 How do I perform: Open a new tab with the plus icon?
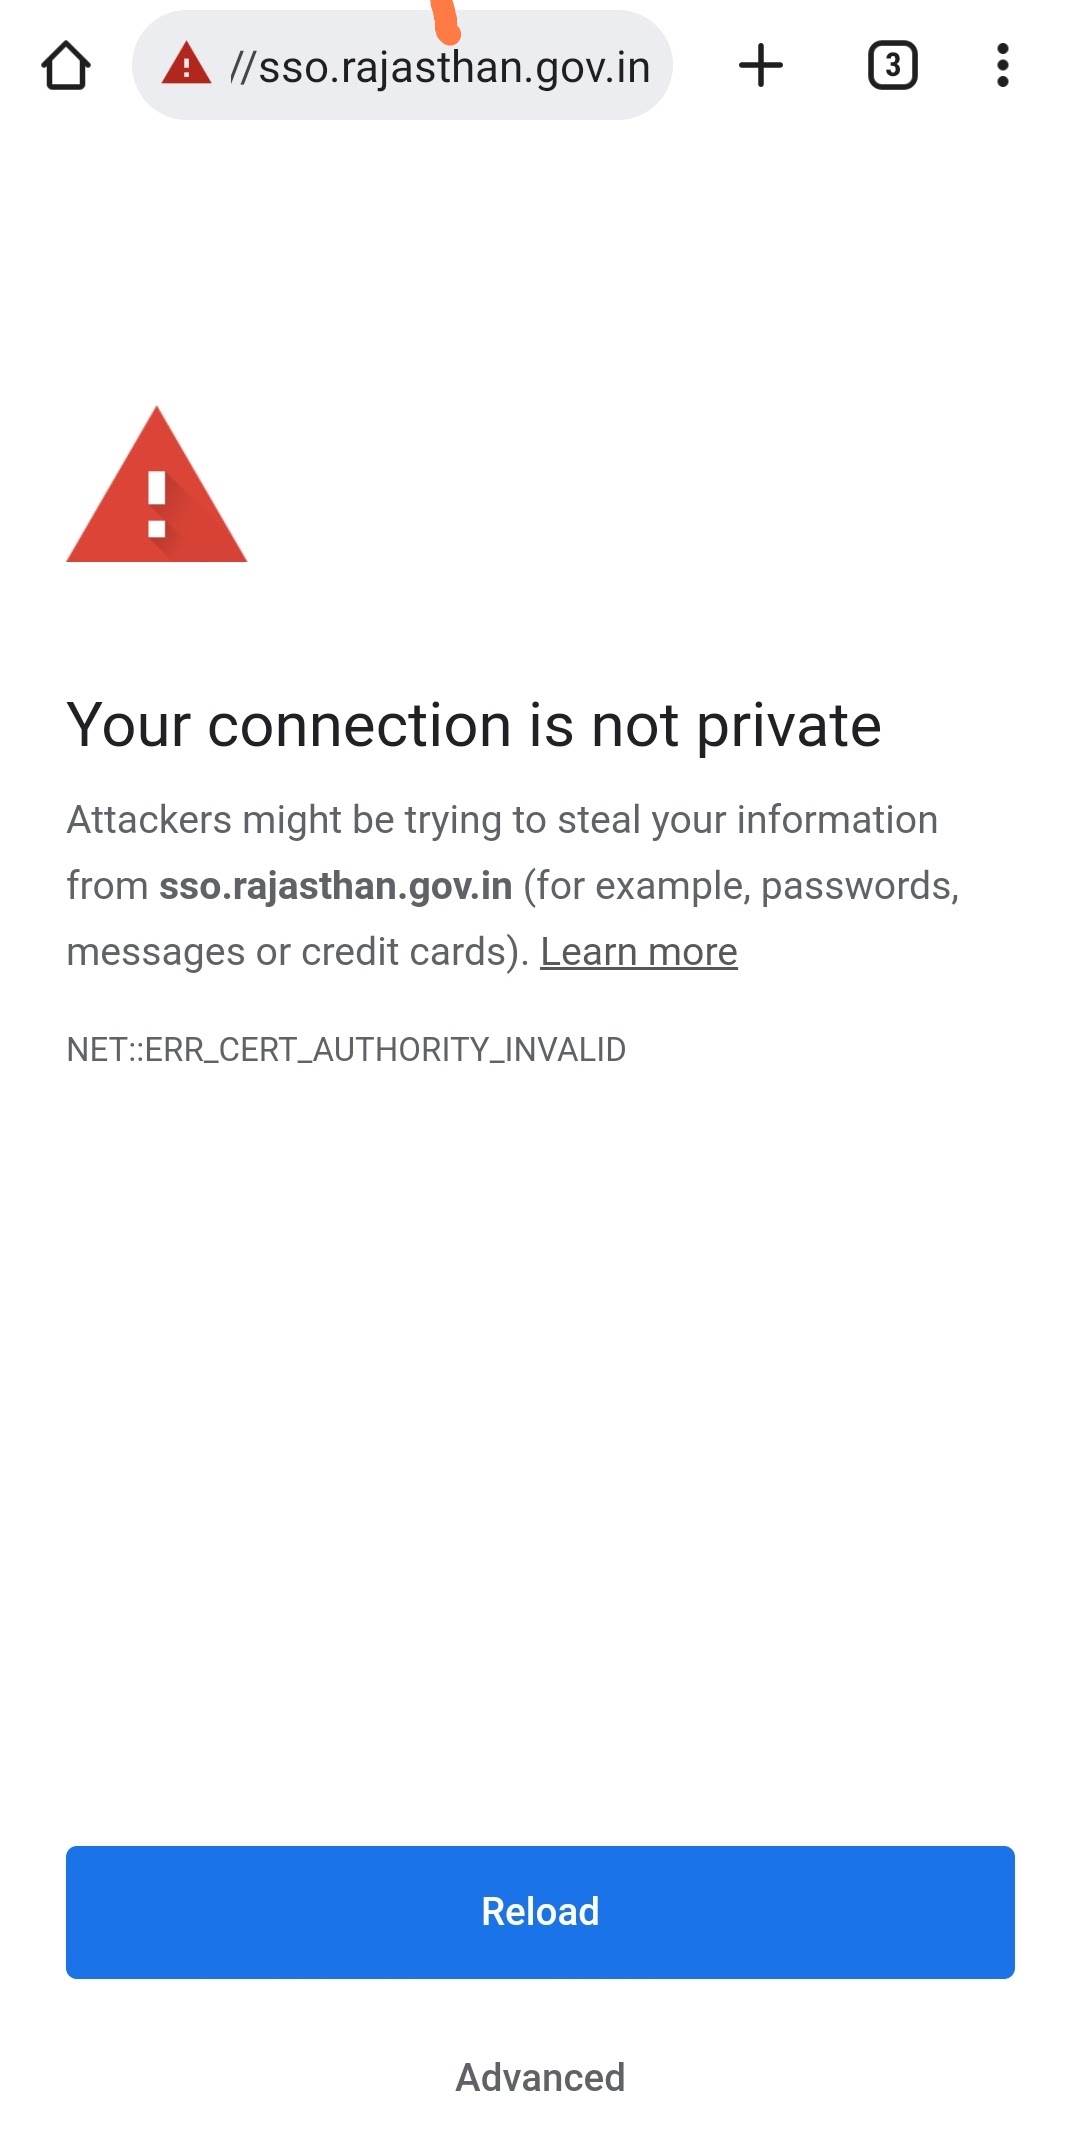761,66
